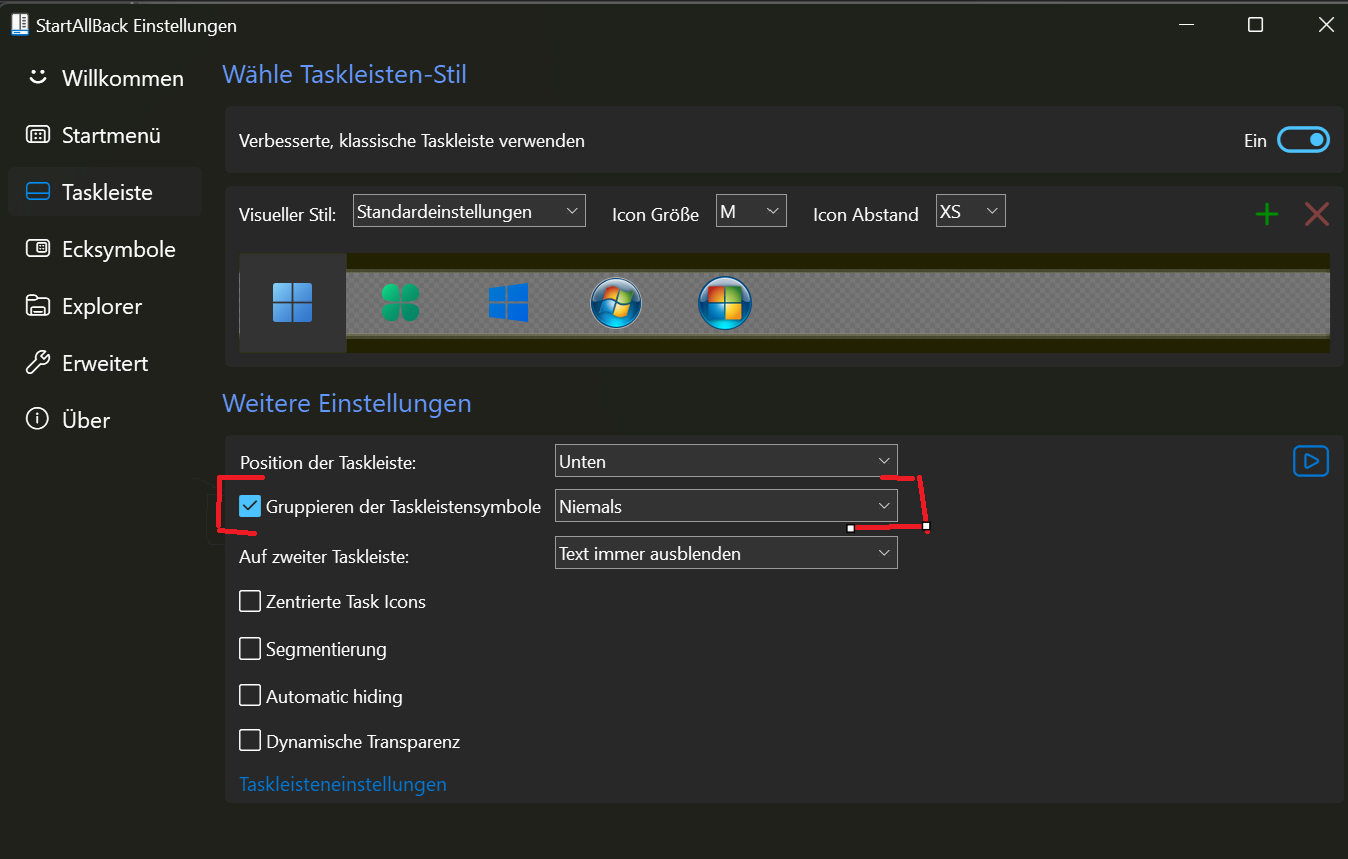
Task: Select the Windows 7 orb start button
Action: tap(616, 302)
